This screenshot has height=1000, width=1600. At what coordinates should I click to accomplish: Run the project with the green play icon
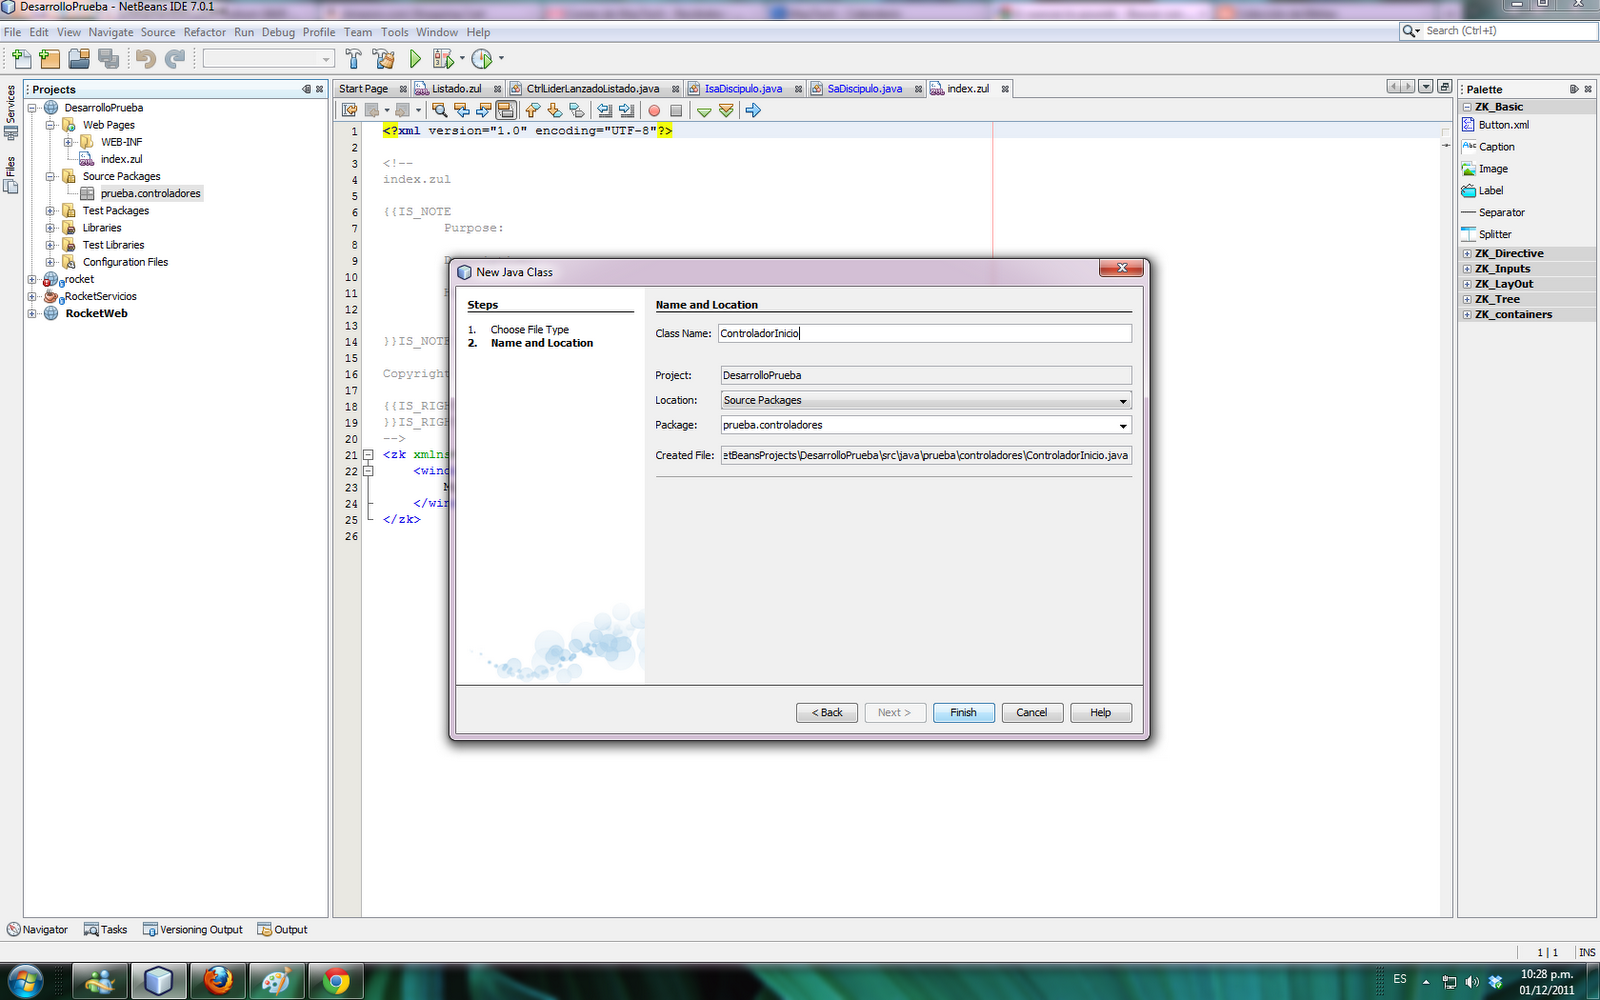point(415,59)
